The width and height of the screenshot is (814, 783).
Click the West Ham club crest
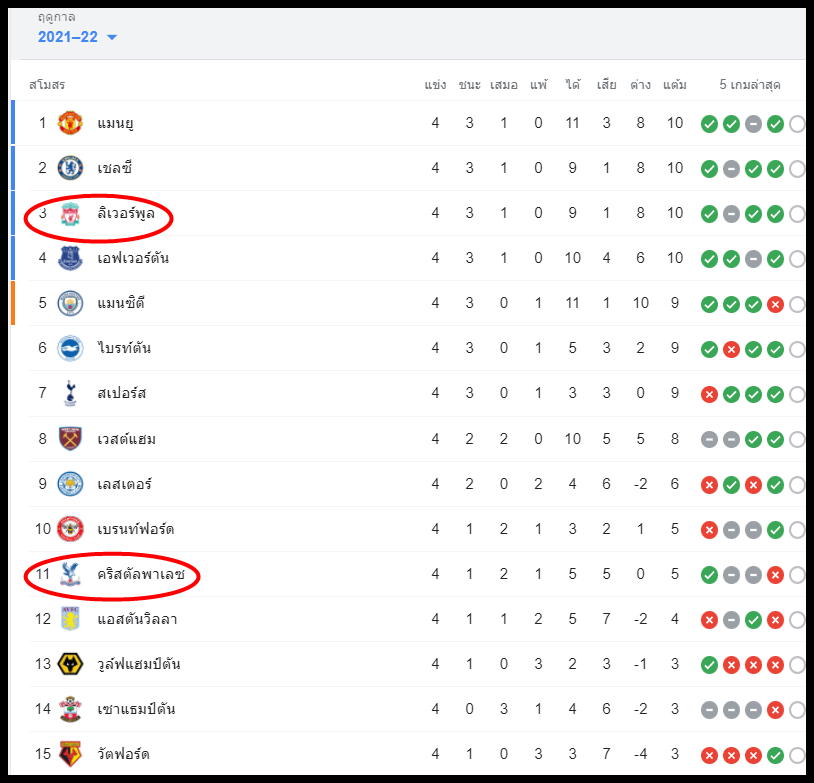point(70,439)
